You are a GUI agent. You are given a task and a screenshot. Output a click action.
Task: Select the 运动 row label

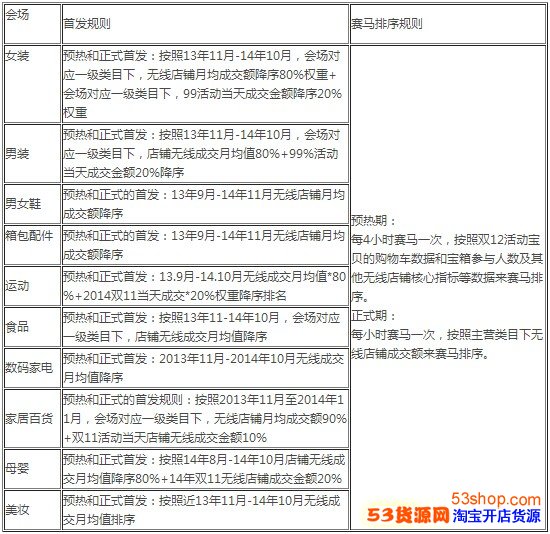click(x=17, y=286)
